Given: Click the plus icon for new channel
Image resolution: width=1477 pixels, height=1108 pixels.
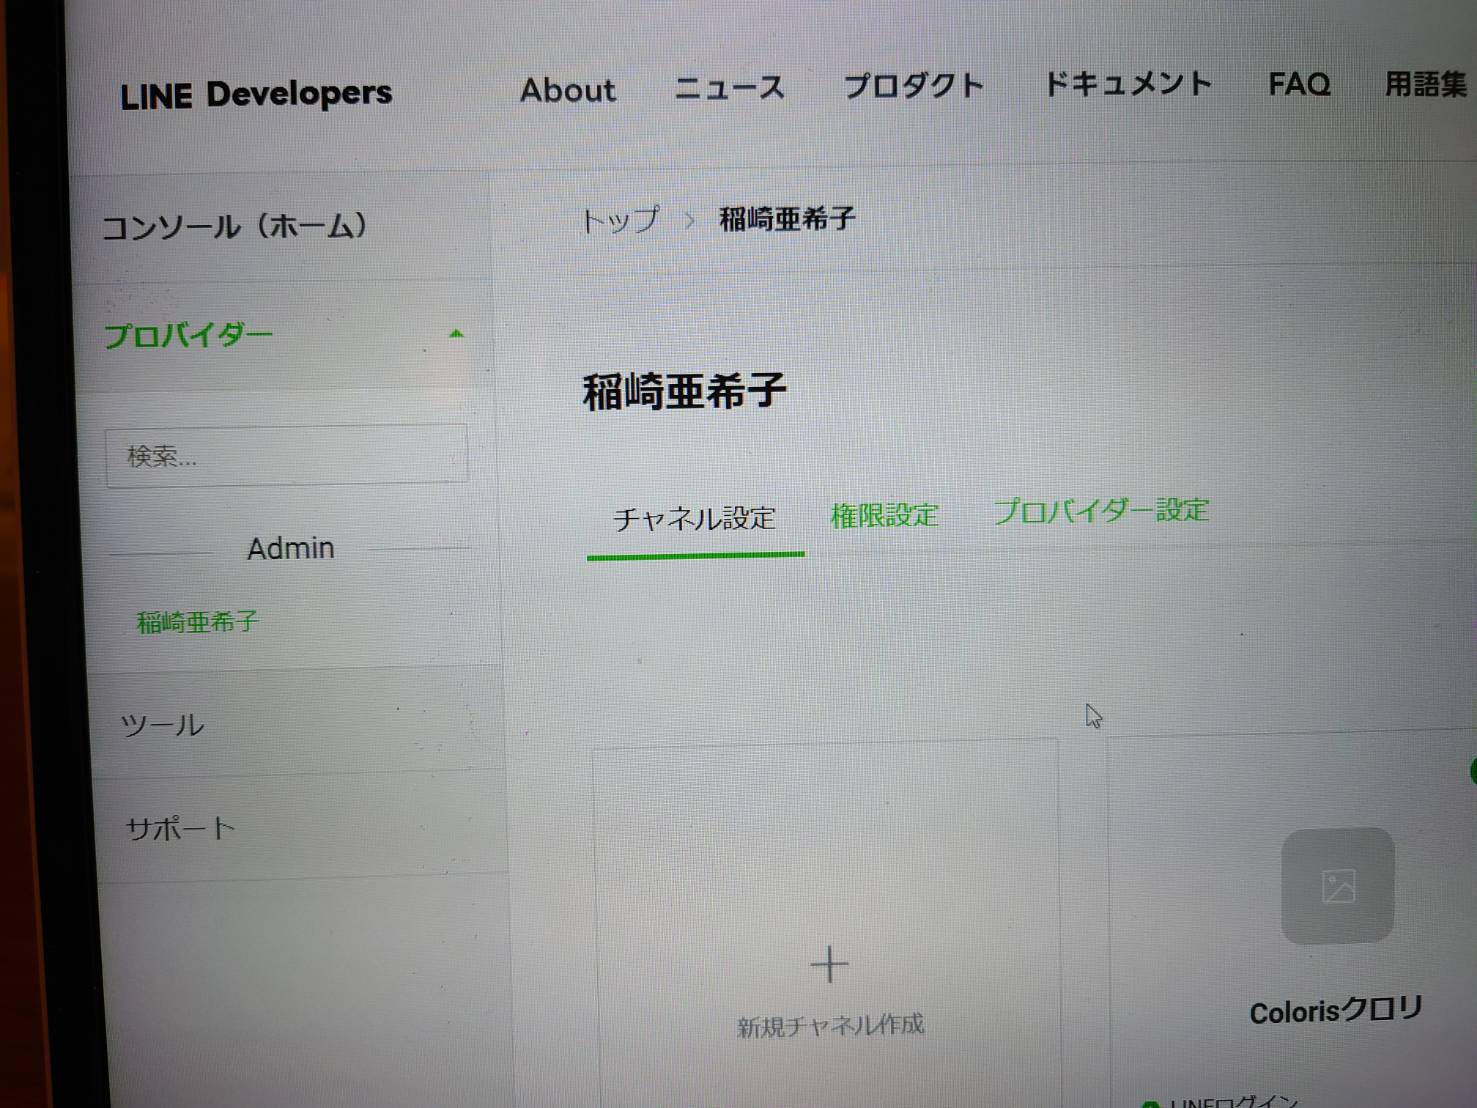Looking at the screenshot, I should click(x=829, y=965).
